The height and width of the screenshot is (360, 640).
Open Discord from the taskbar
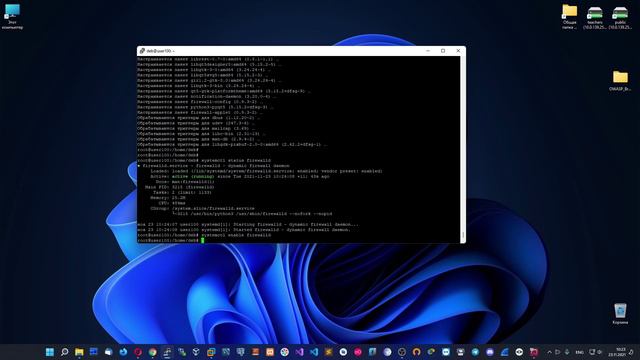click(490, 352)
